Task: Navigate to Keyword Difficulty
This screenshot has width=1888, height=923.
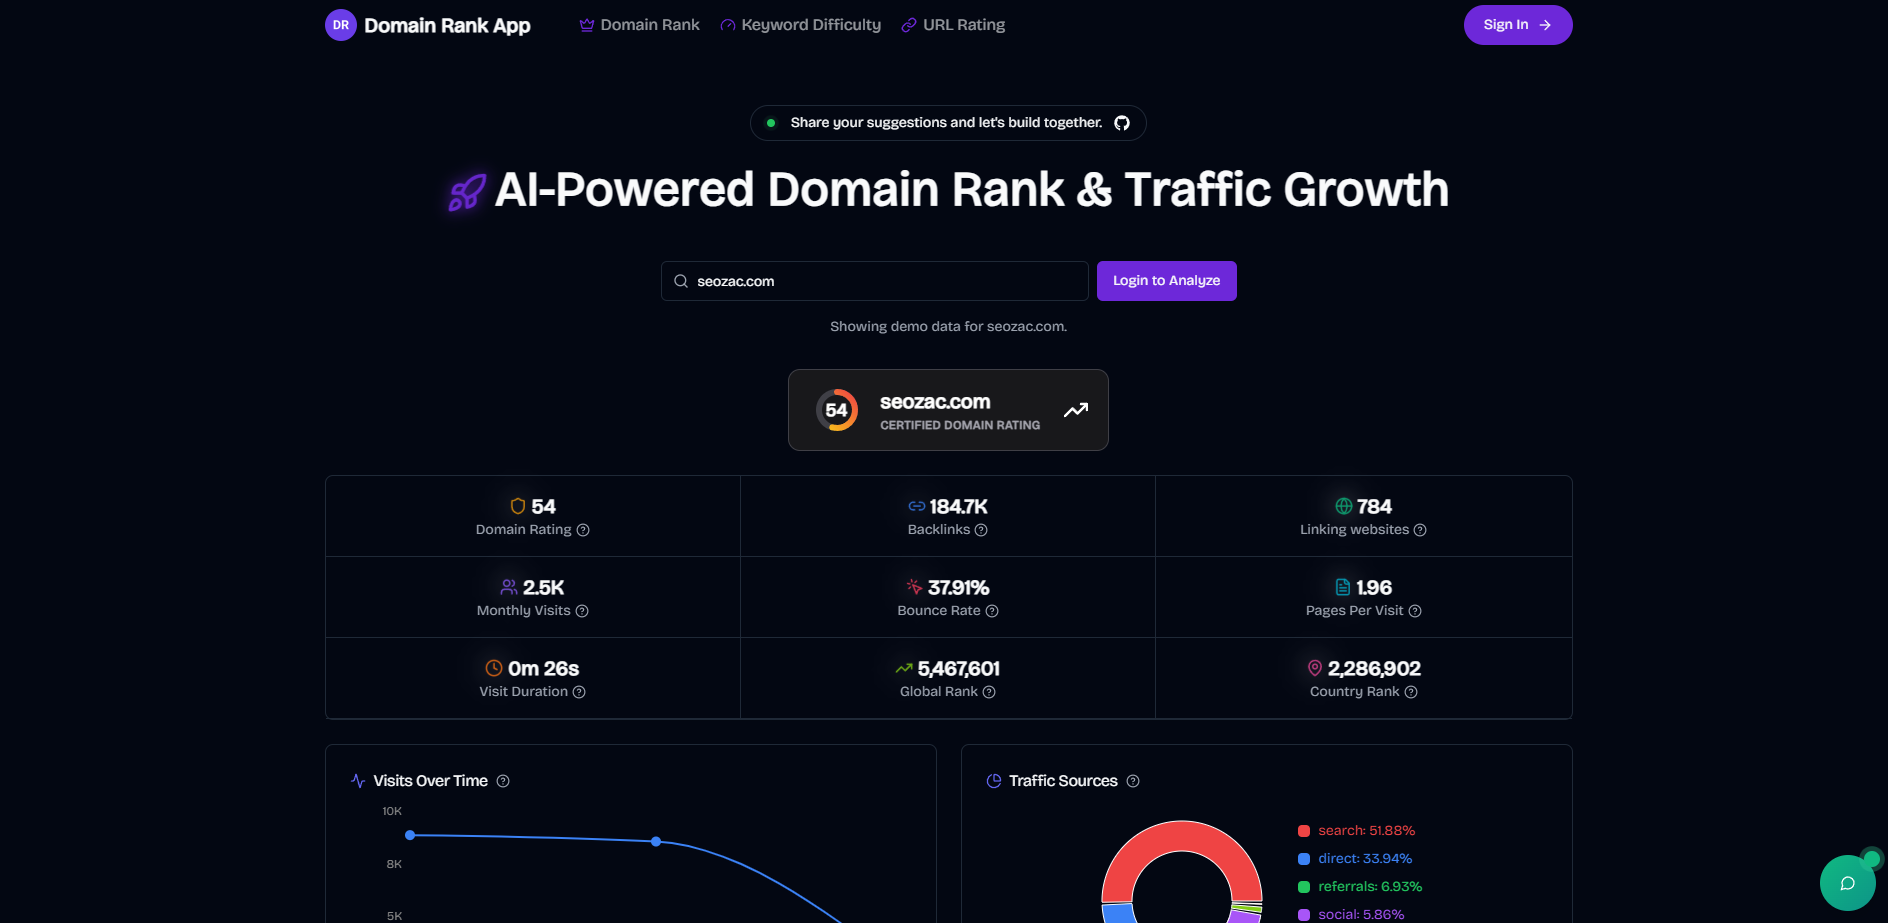Action: pos(810,24)
